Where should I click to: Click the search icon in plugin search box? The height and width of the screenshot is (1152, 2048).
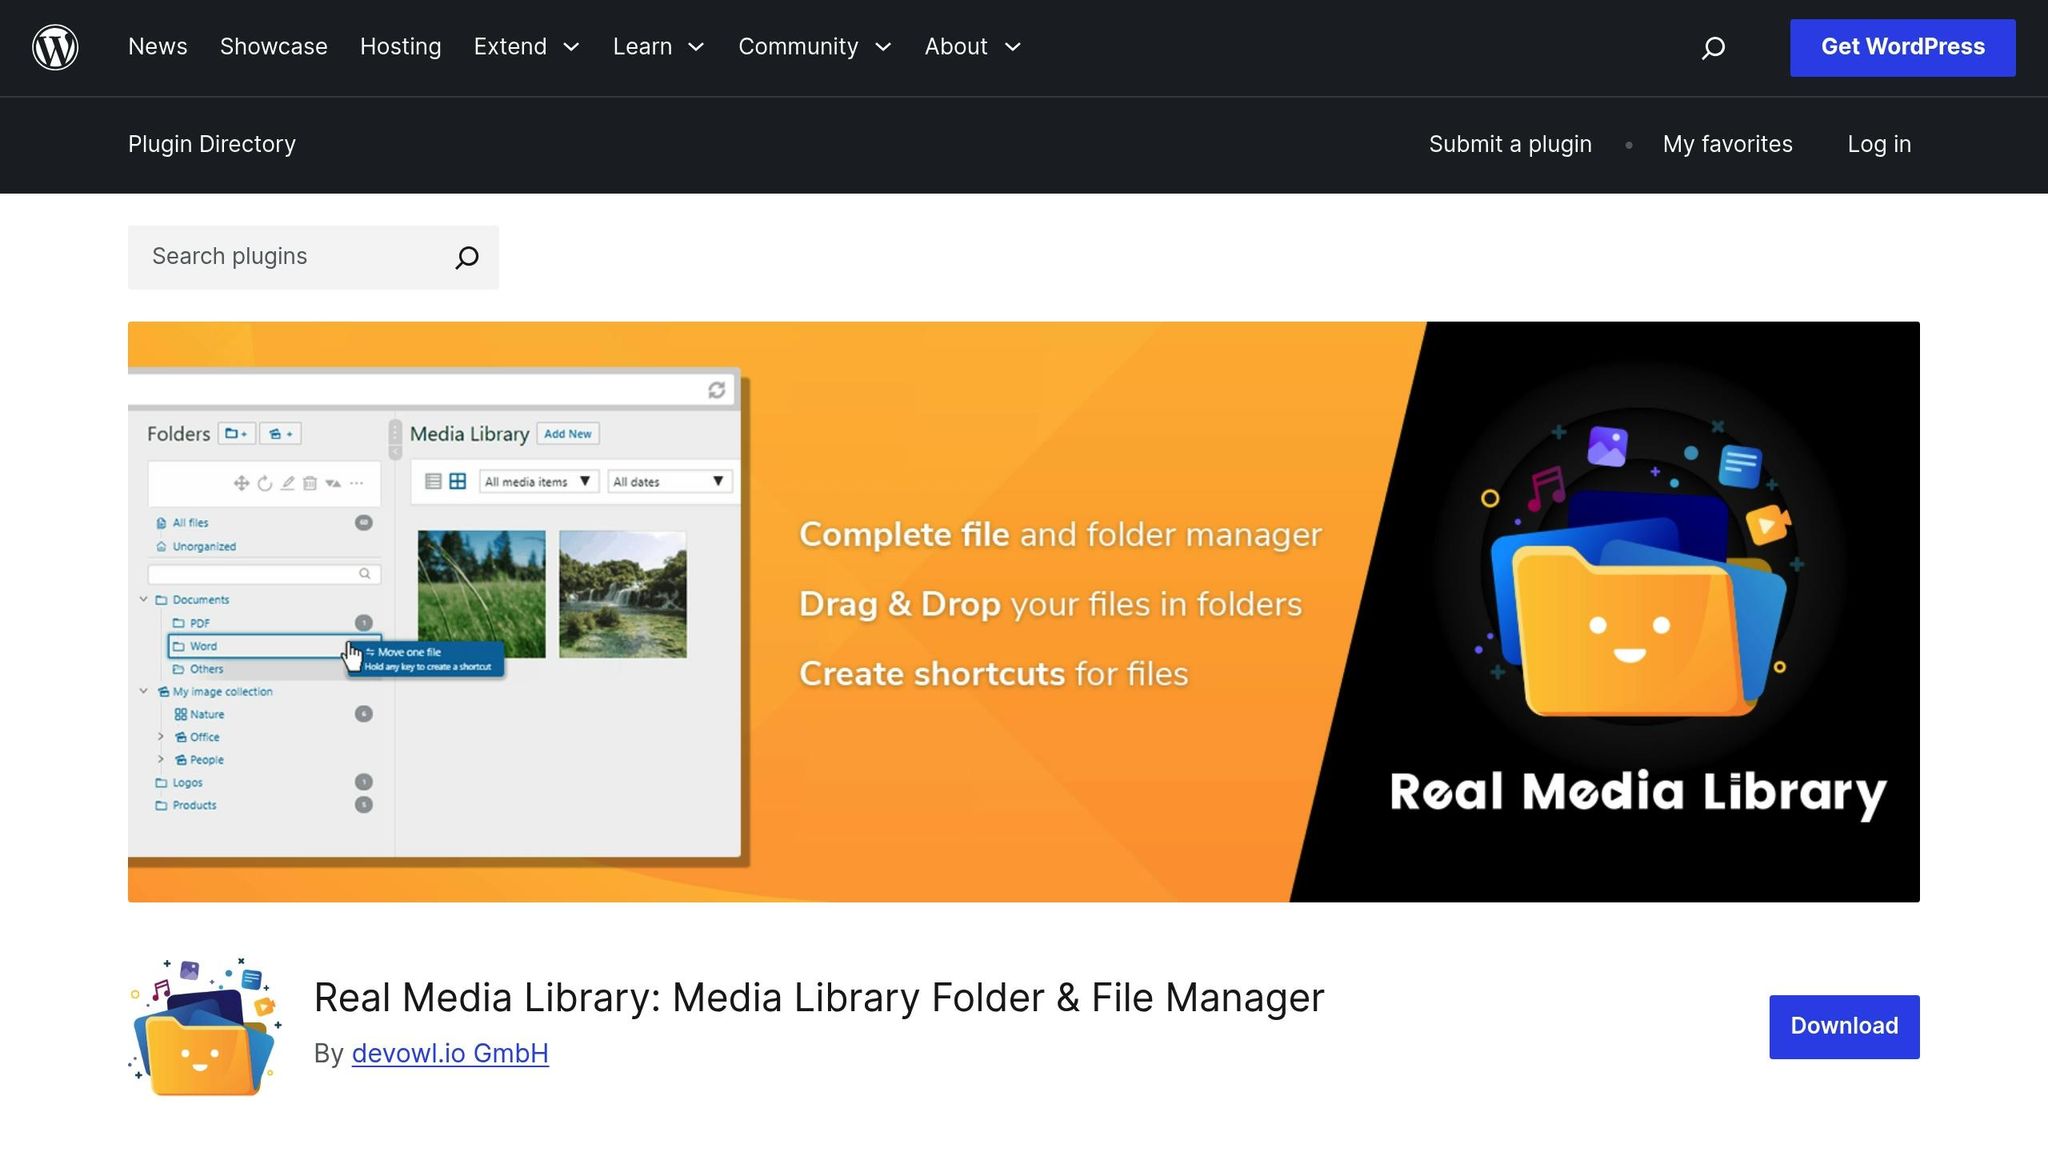pyautogui.click(x=466, y=257)
